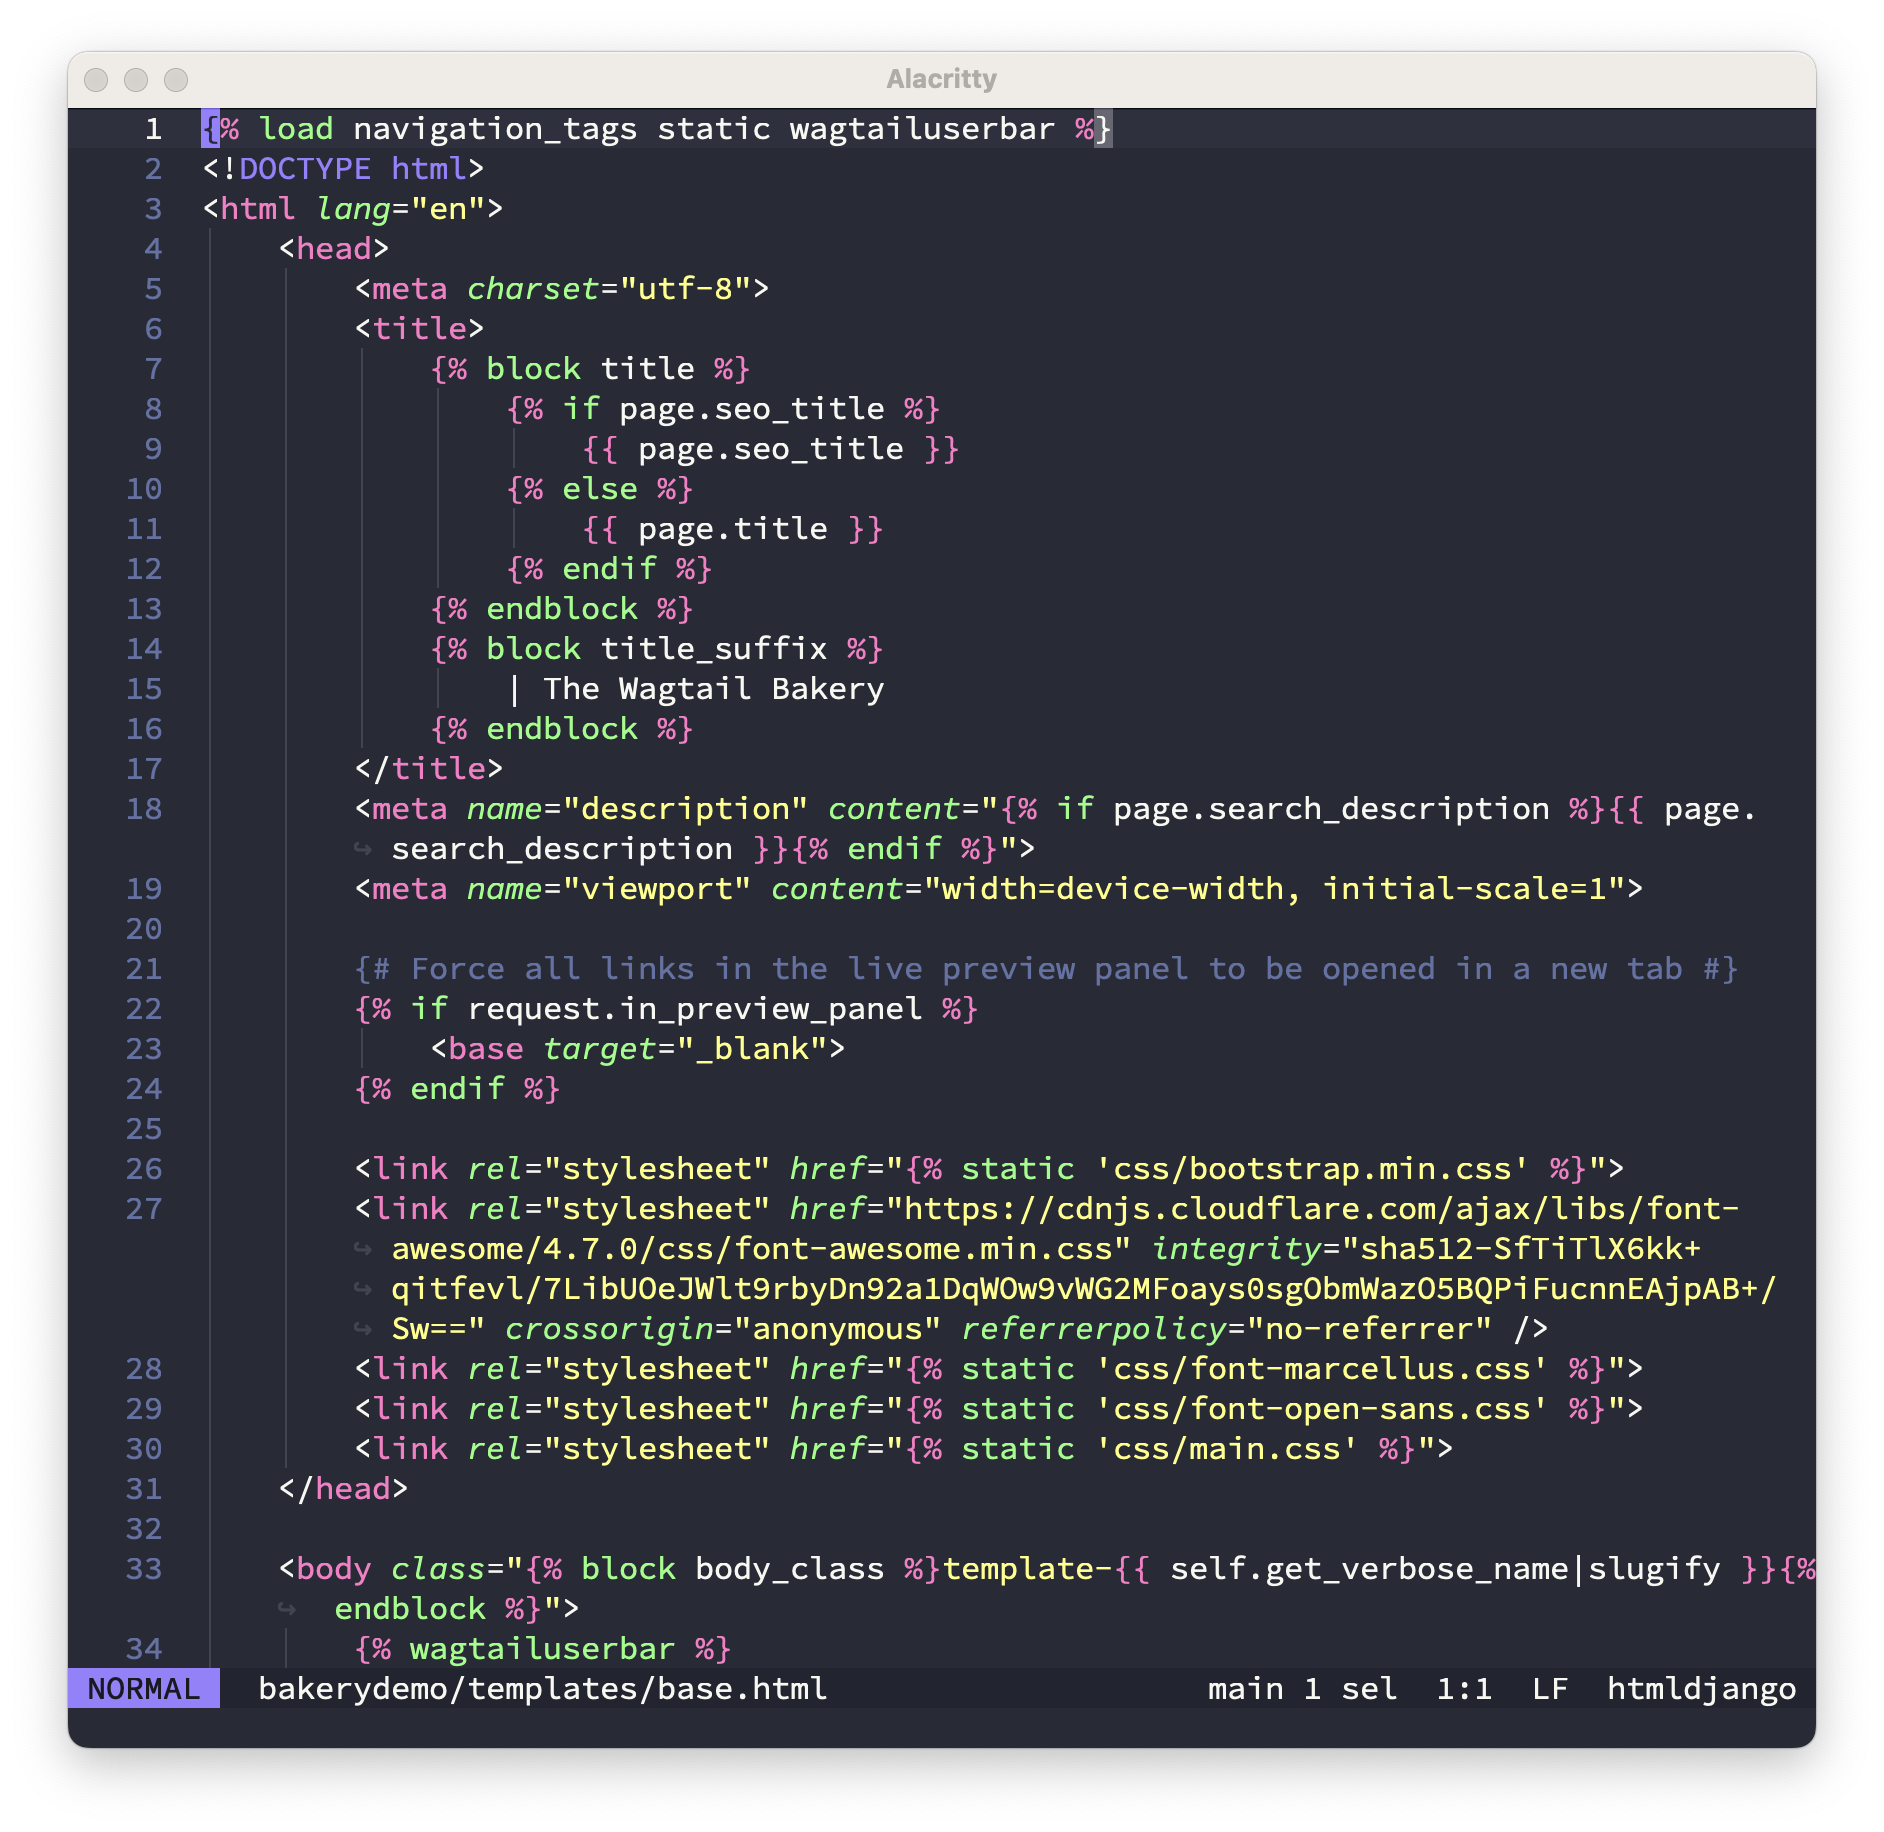This screenshot has width=1884, height=1832.
Task: Click the minimize window button
Action: pos(136,80)
